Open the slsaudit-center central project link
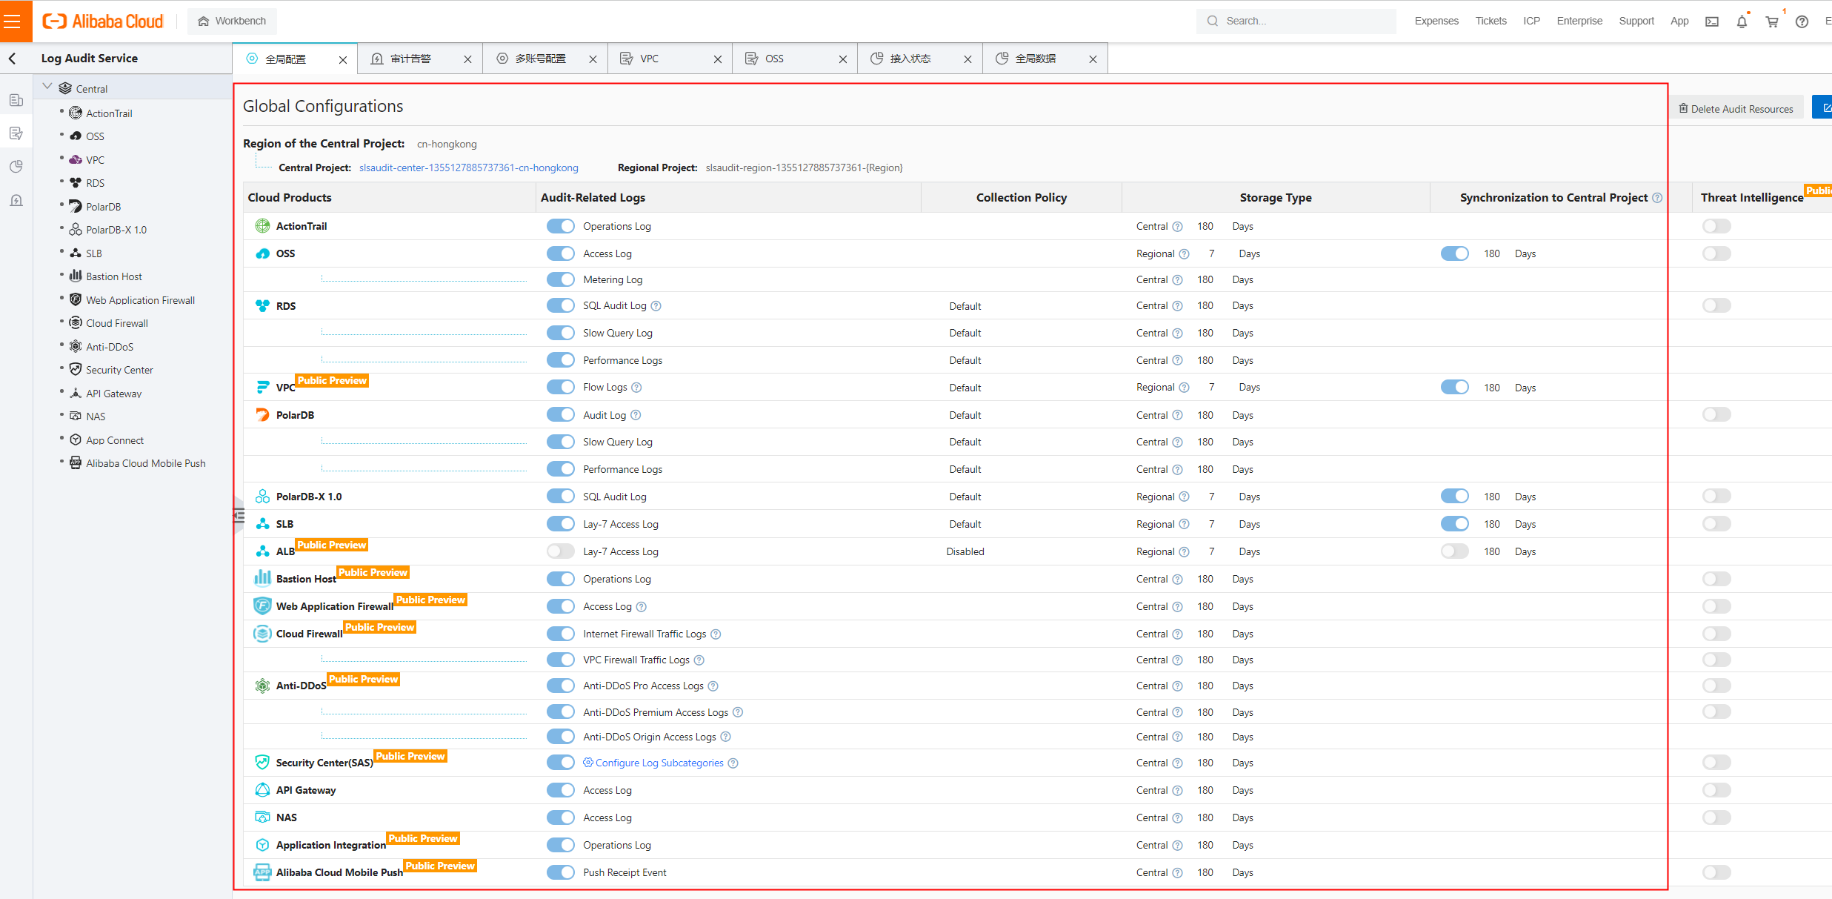The height and width of the screenshot is (899, 1832). point(469,167)
